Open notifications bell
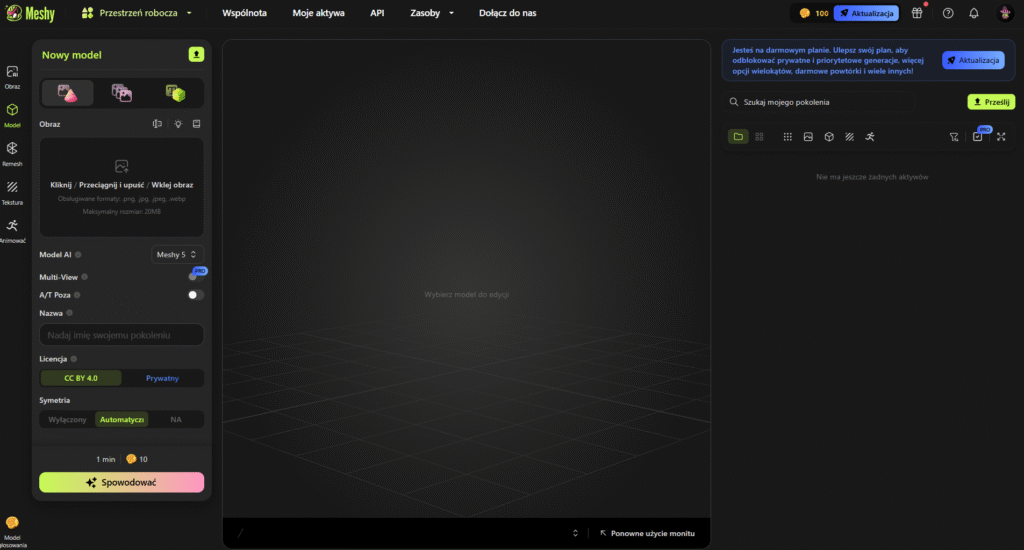 (x=973, y=13)
